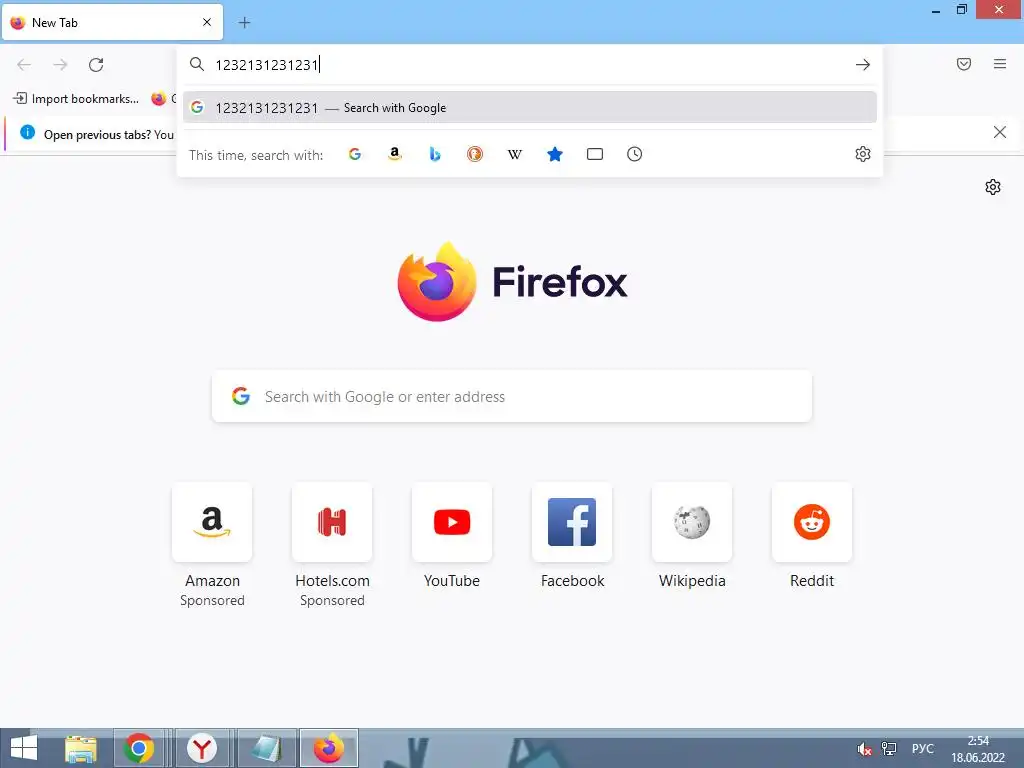Go forward one page

60,65
